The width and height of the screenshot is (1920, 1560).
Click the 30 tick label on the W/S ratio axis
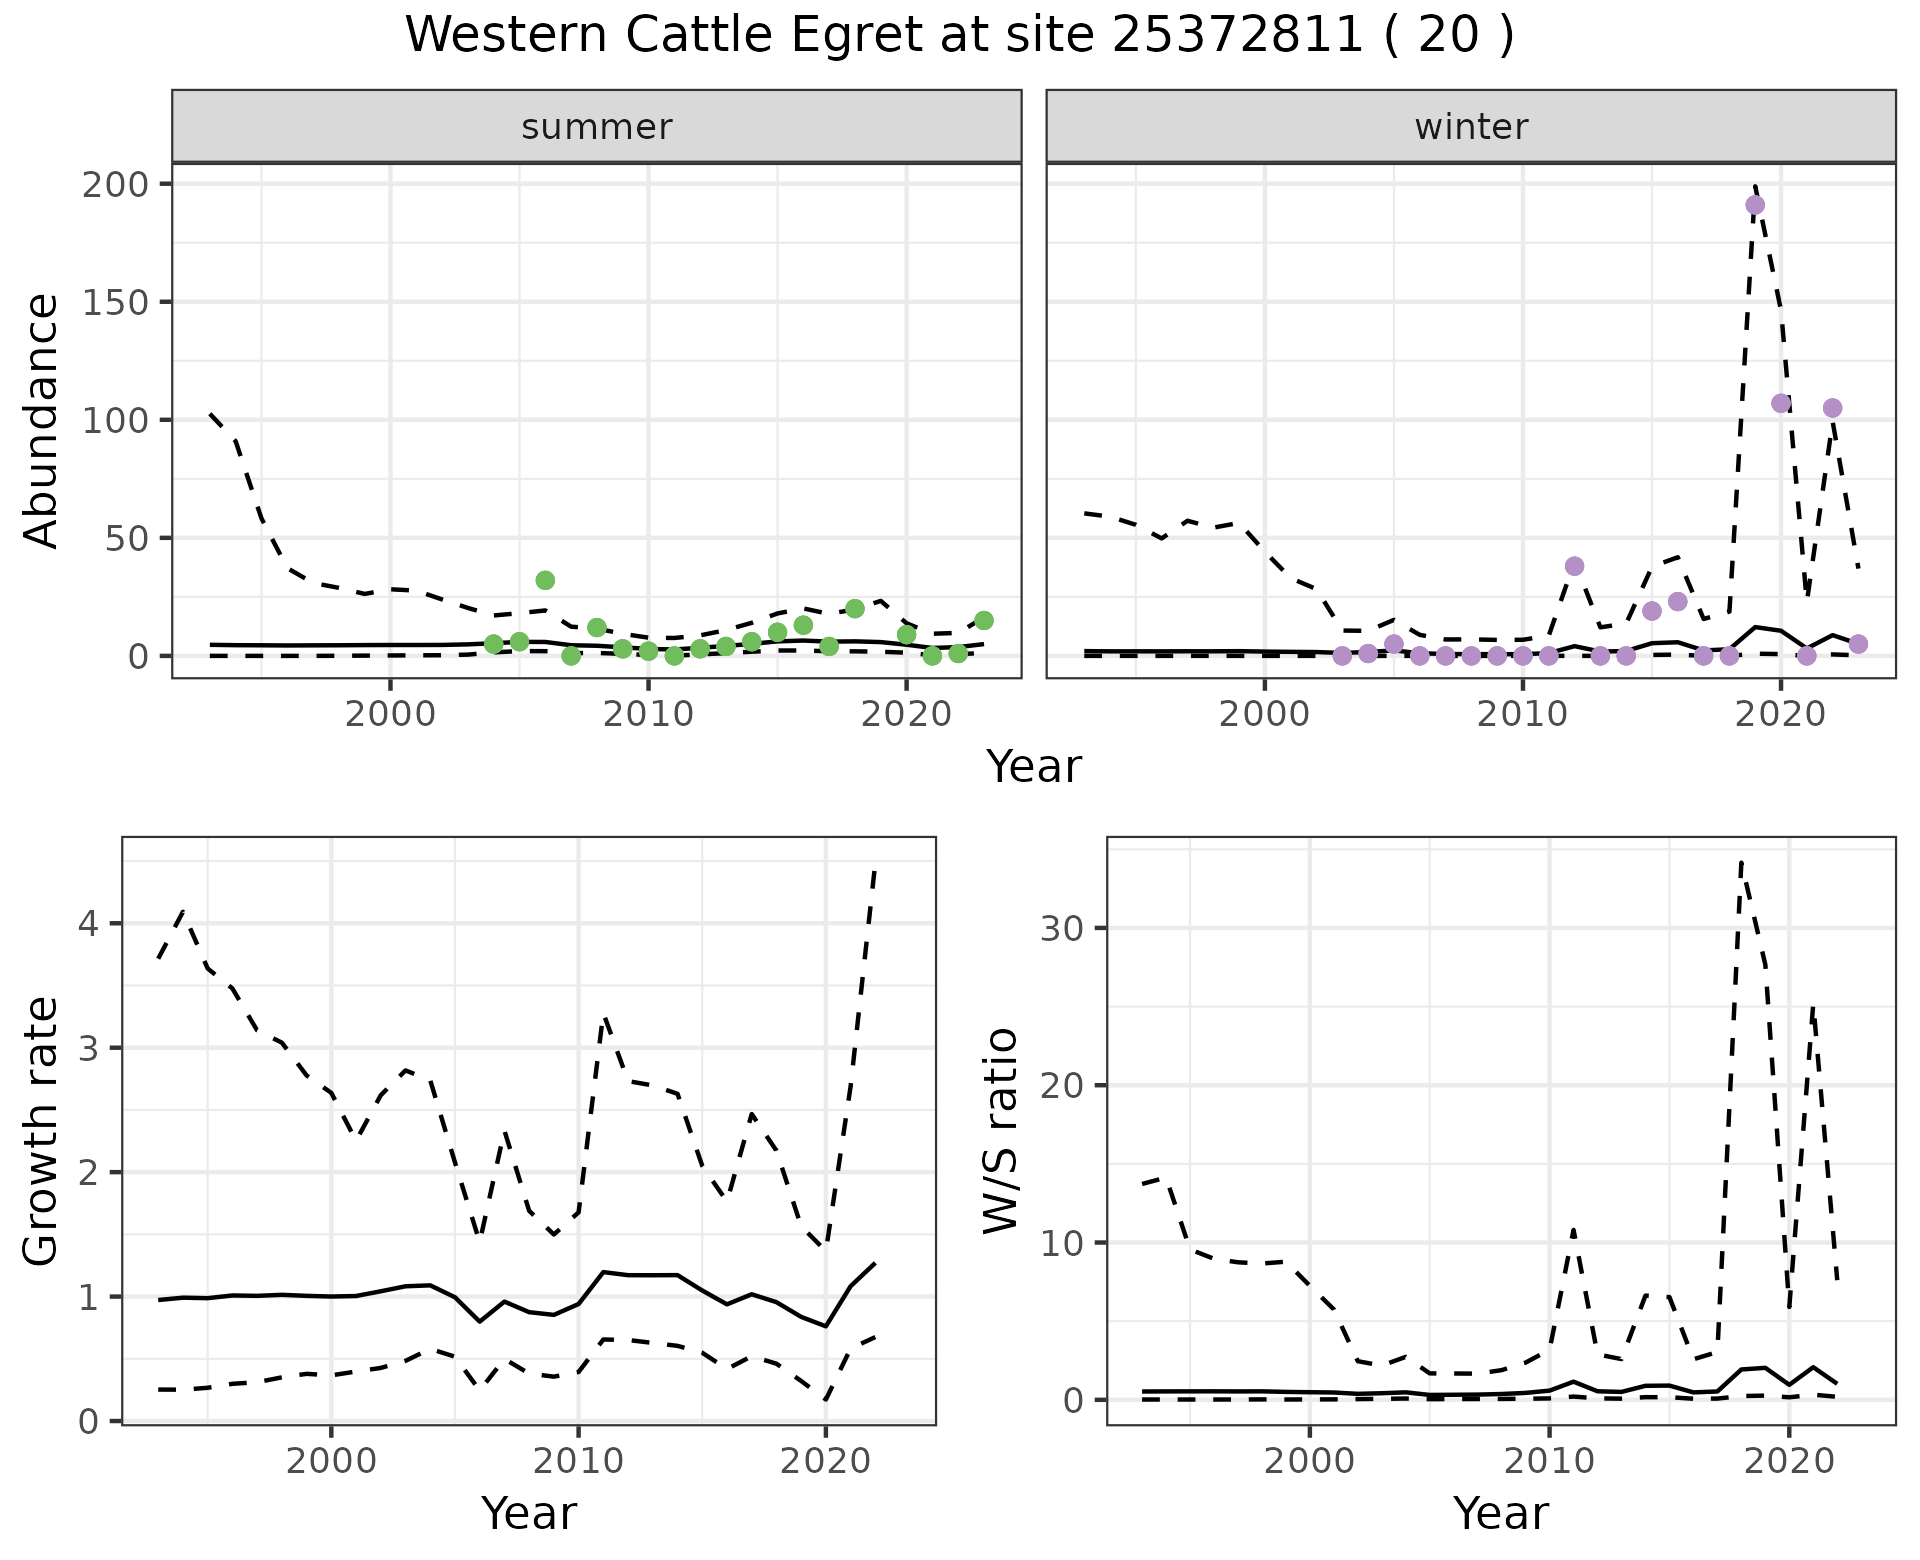coord(1064,928)
